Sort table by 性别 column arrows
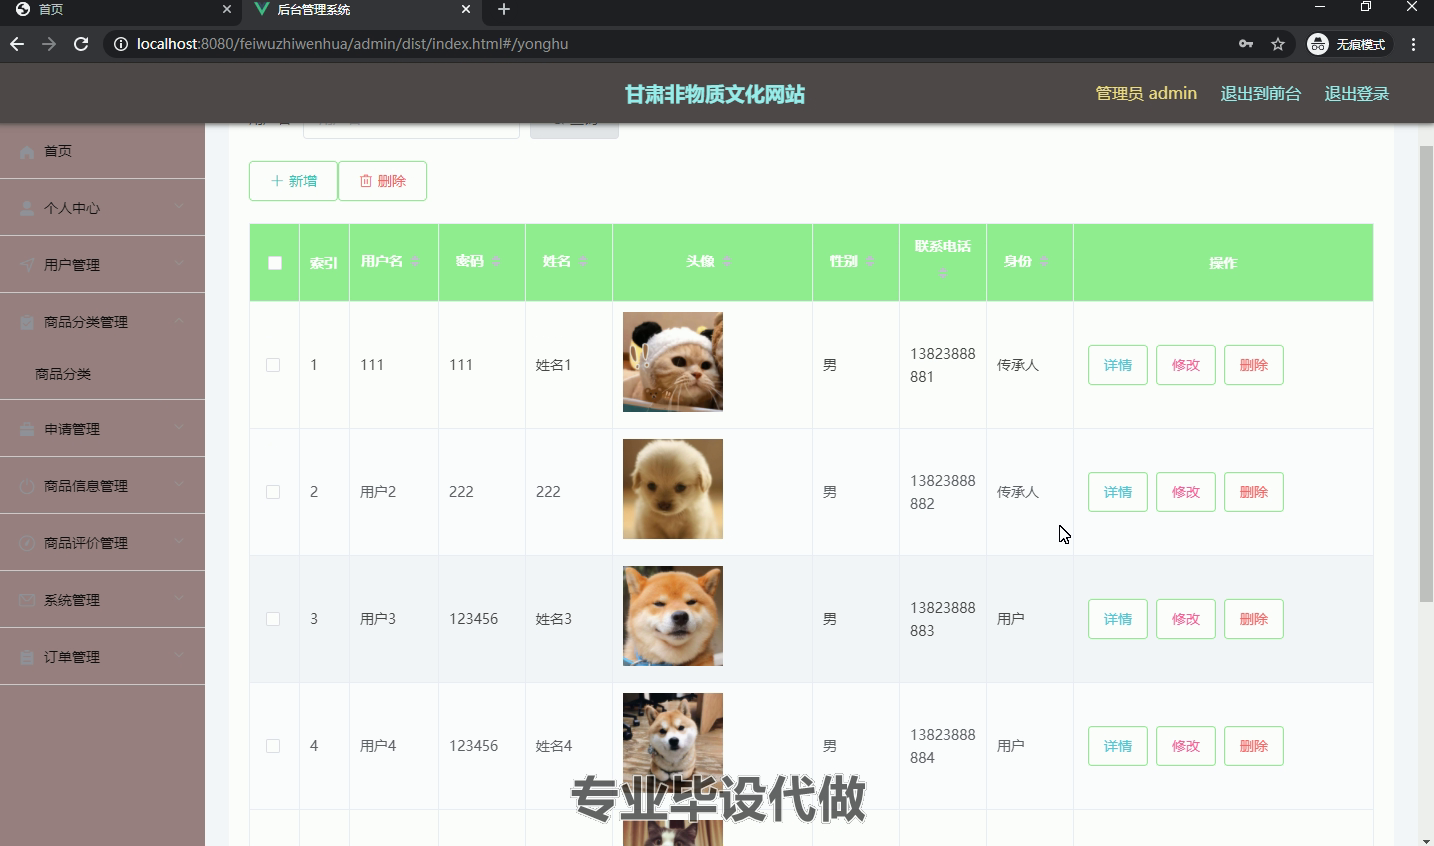The width and height of the screenshot is (1434, 846). [x=869, y=261]
